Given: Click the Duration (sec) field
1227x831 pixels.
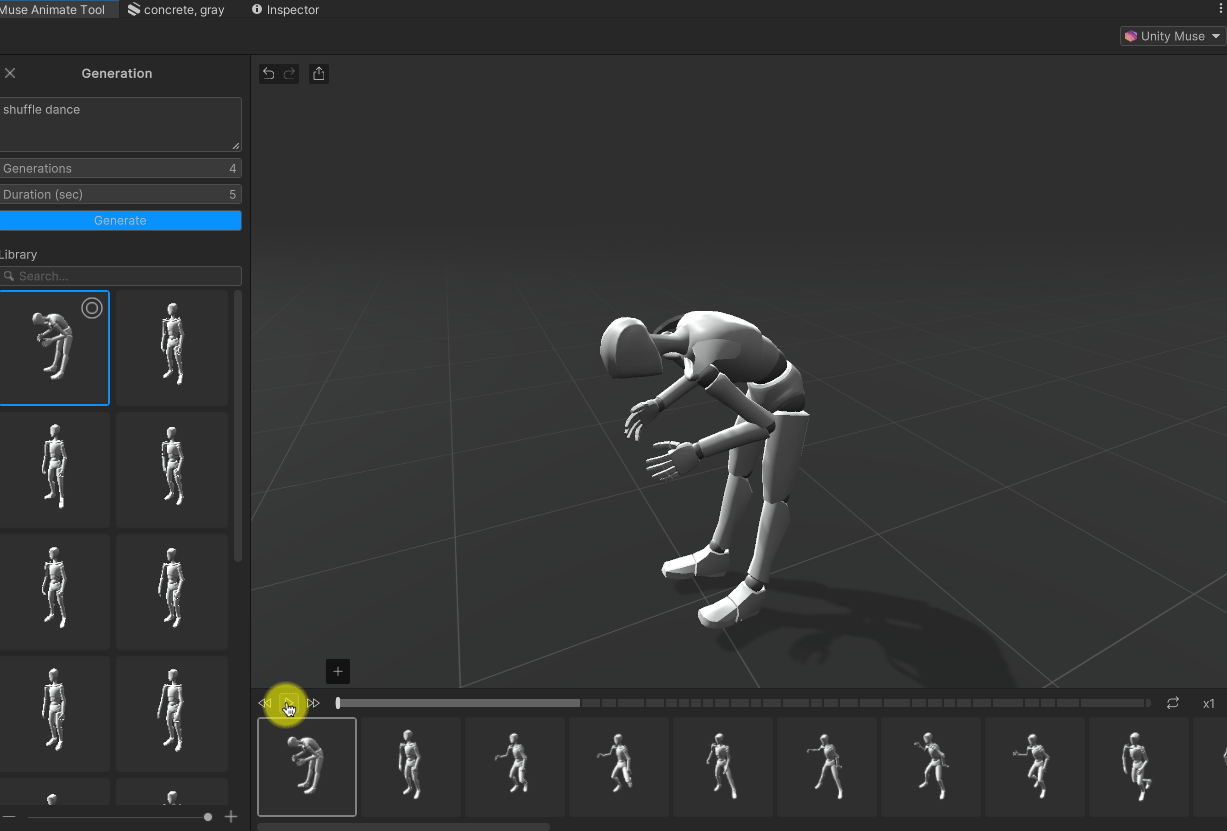Looking at the screenshot, I should pos(120,194).
